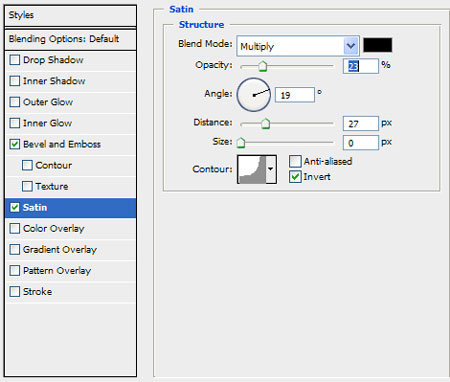Open the black satin color swatch
450x382 pixels.
[377, 45]
